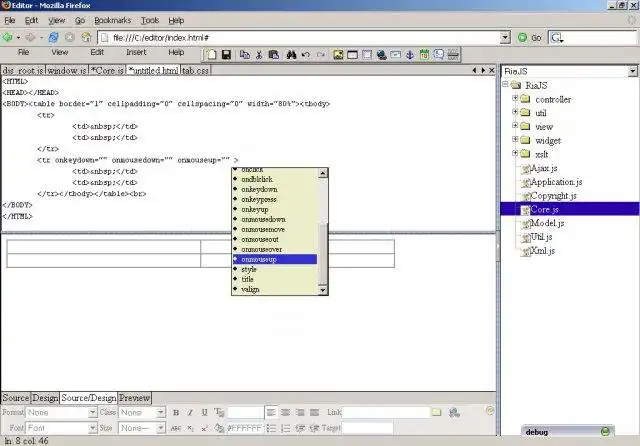Switch to Source view tab
This screenshot has width=640, height=446.
pyautogui.click(x=16, y=398)
